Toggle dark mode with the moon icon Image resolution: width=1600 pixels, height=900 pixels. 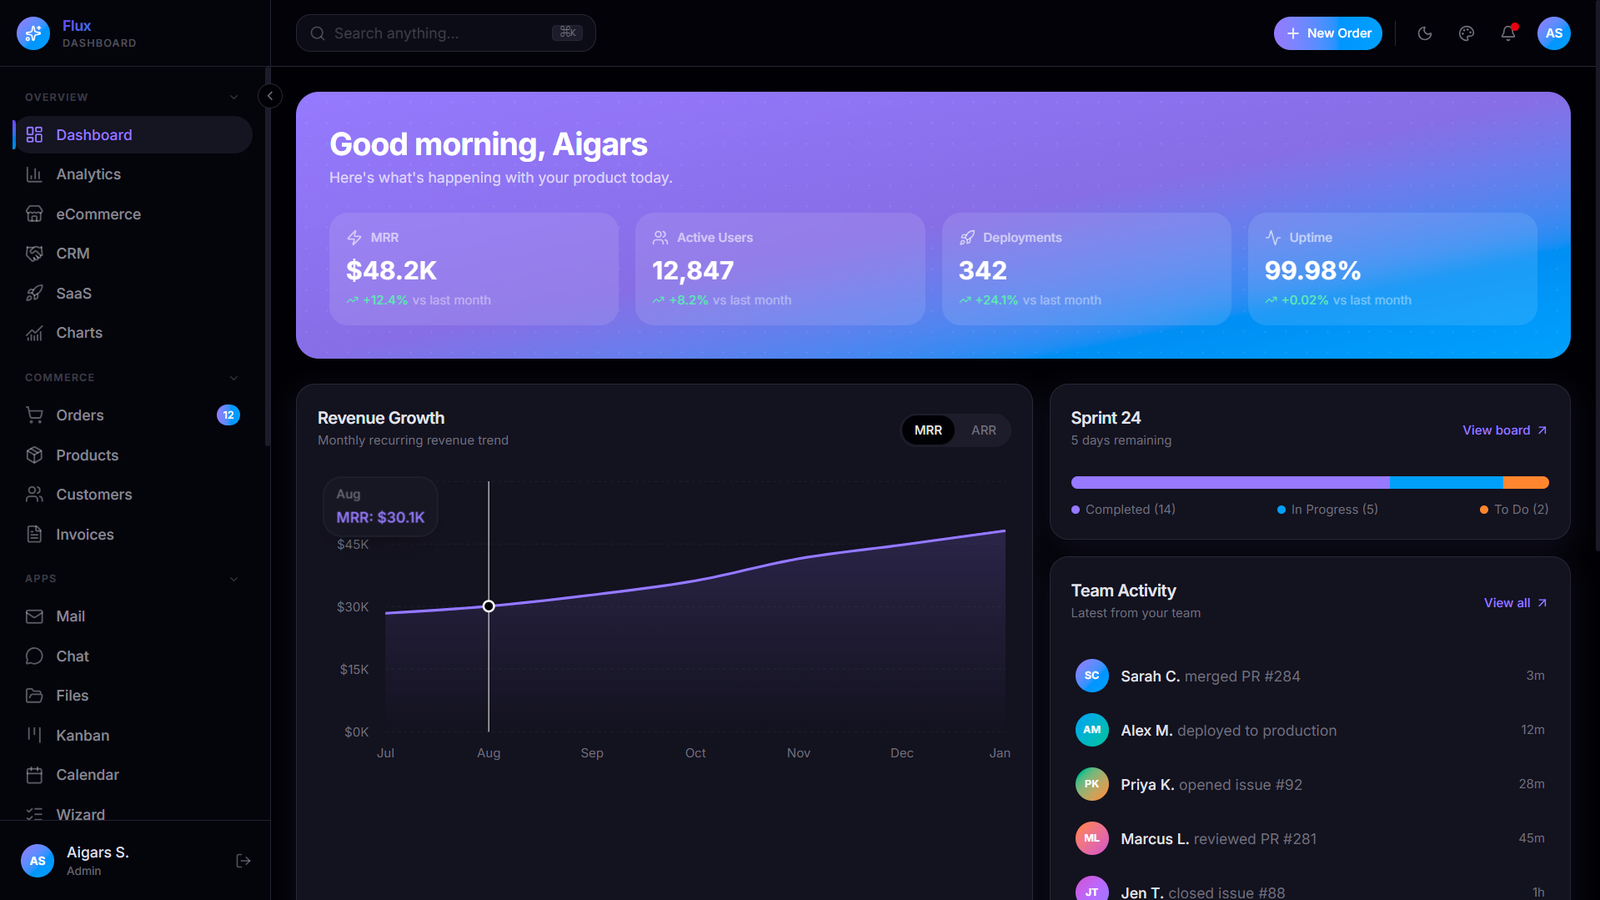[x=1425, y=33]
